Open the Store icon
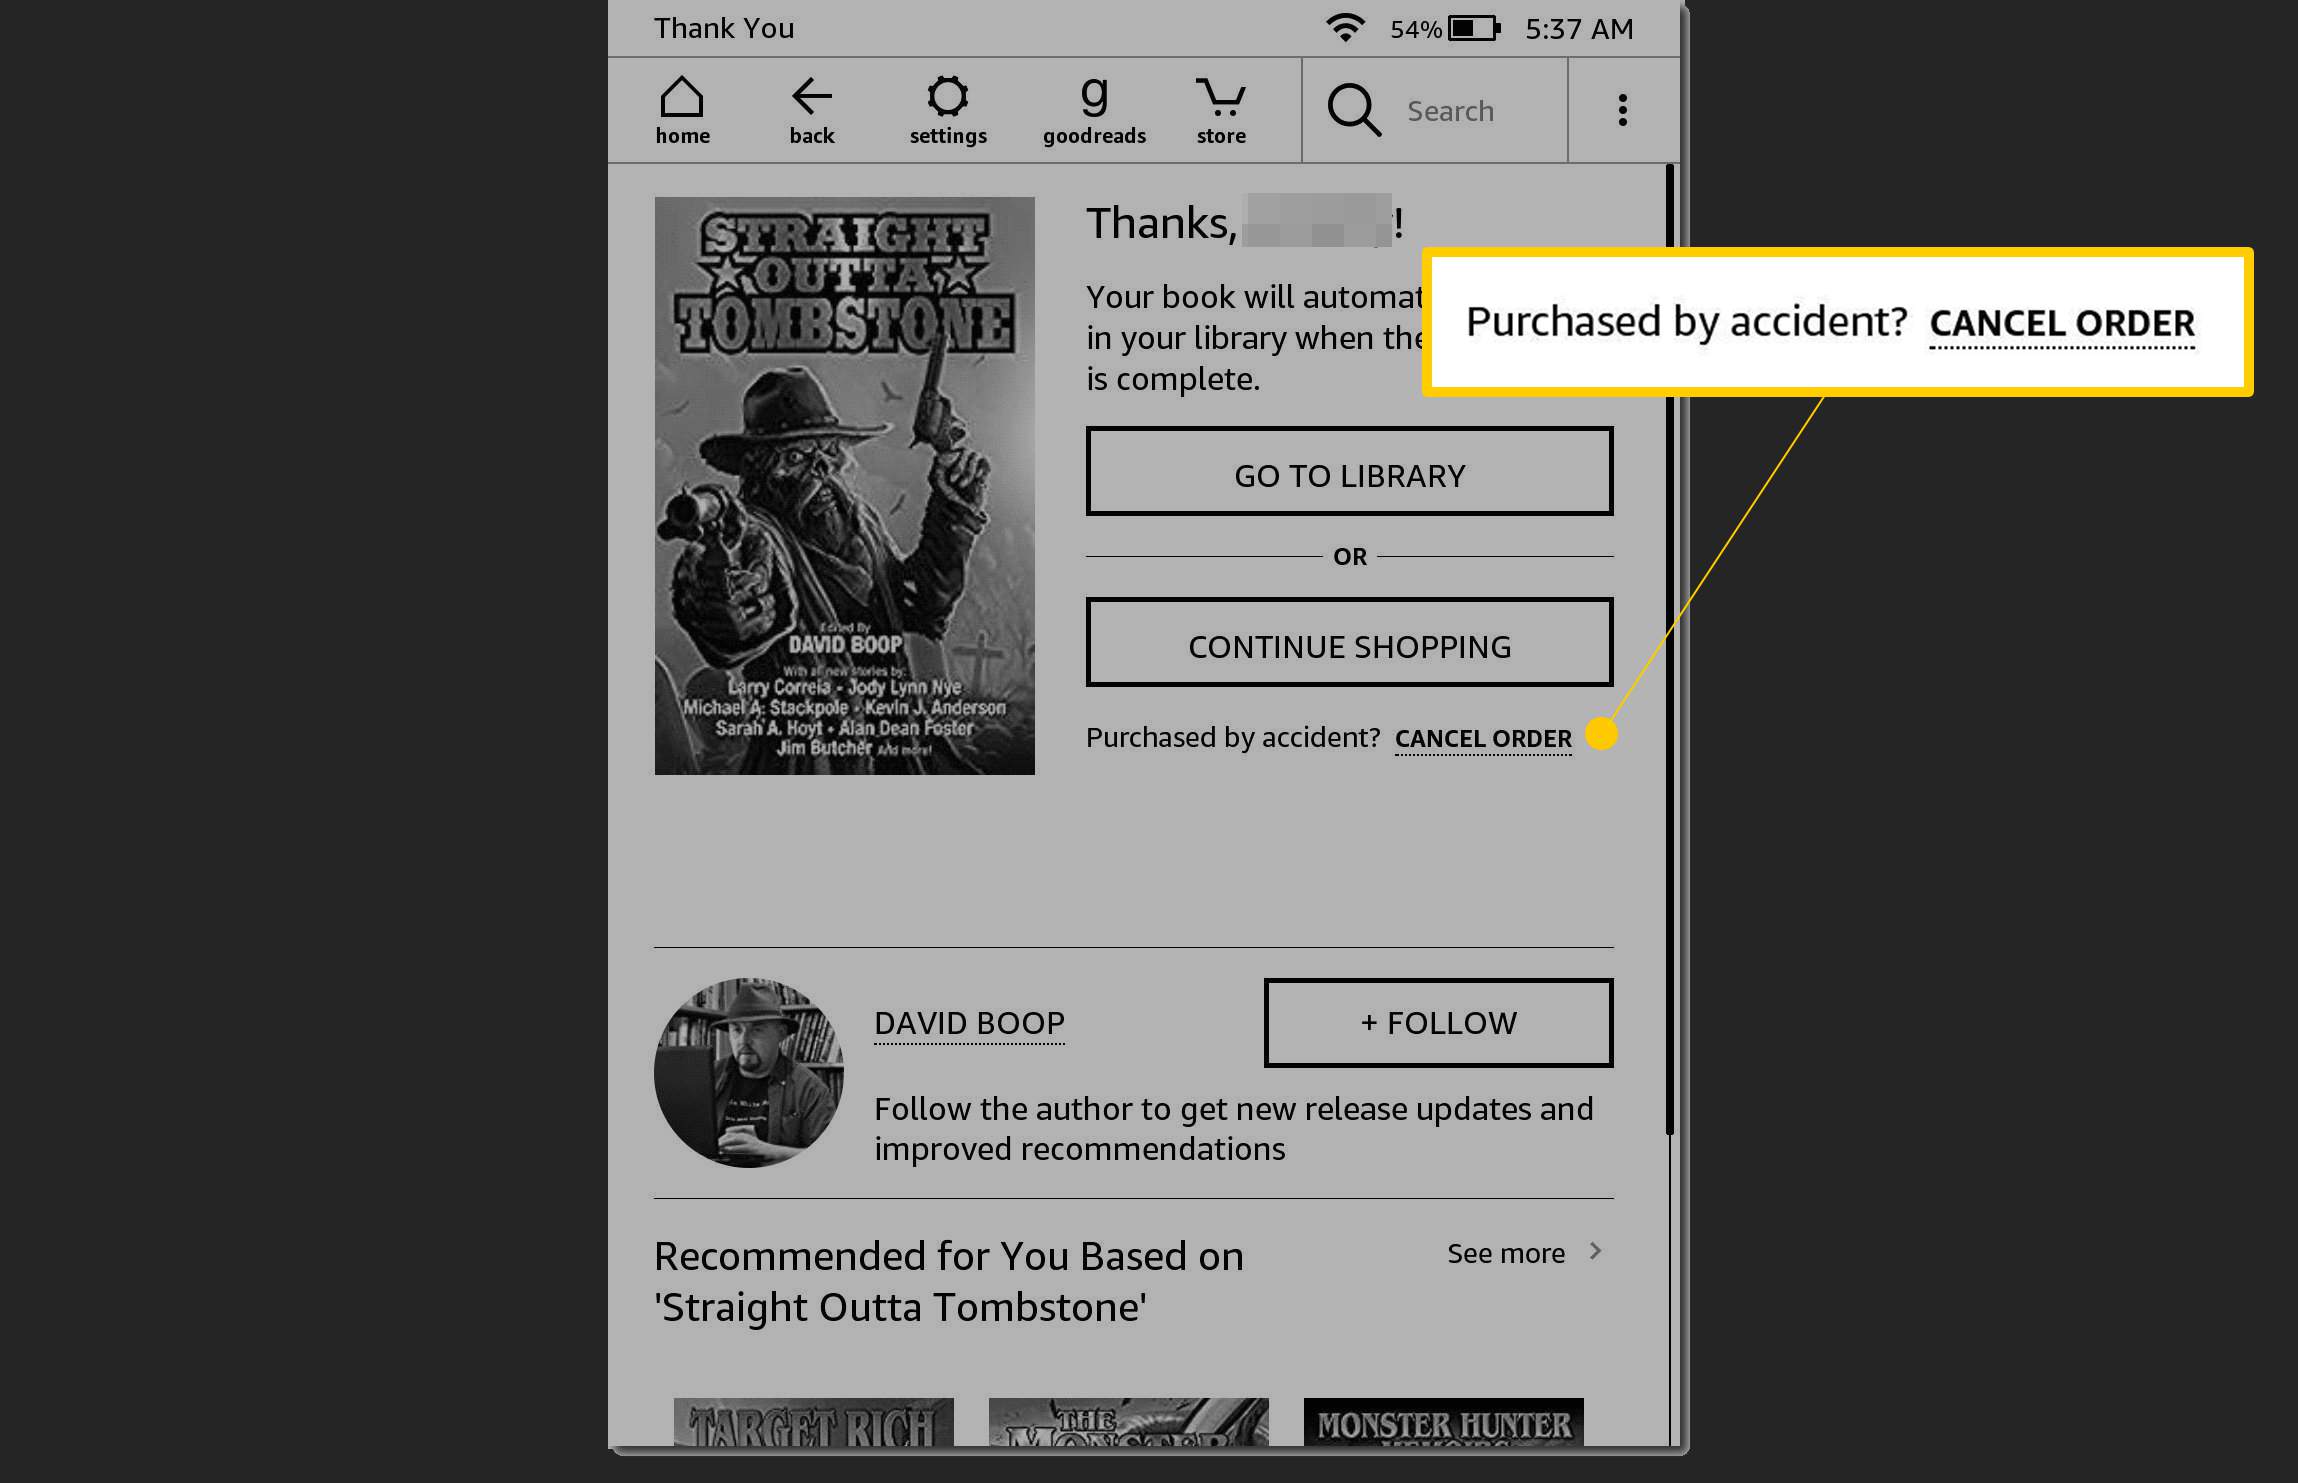The height and width of the screenshot is (1483, 2298). click(1221, 109)
